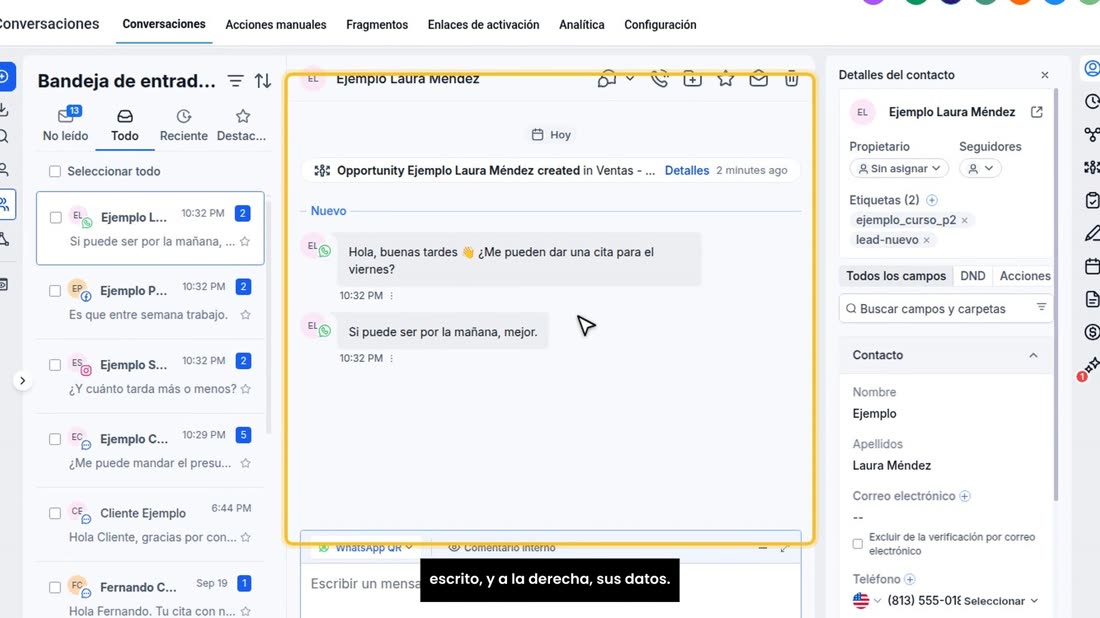The image size is (1100, 618).
Task: Show the Reciente inbox tab
Action: [184, 125]
